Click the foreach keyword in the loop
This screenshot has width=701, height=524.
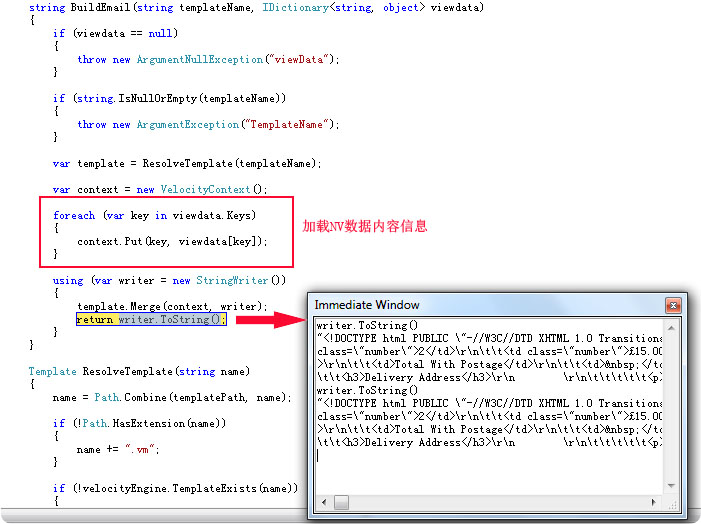[x=74, y=216]
